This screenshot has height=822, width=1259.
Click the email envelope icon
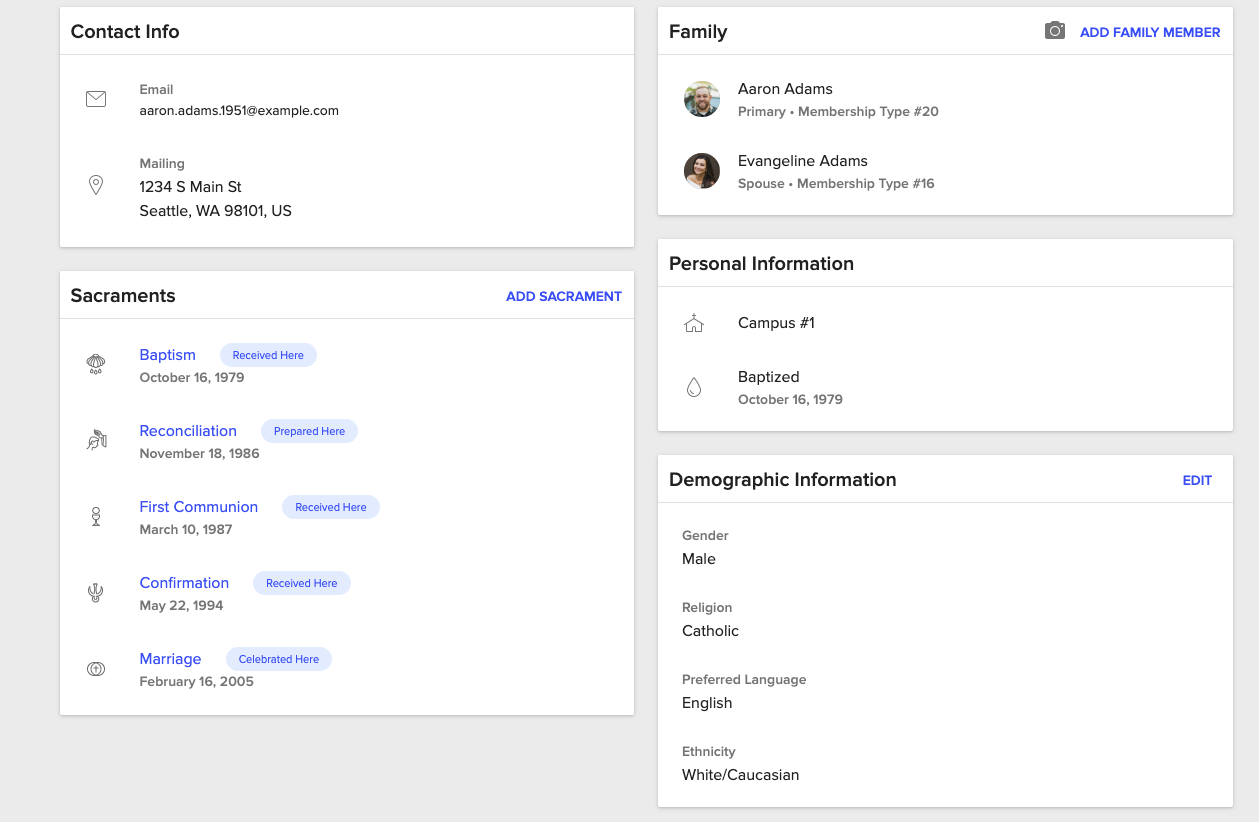point(96,98)
